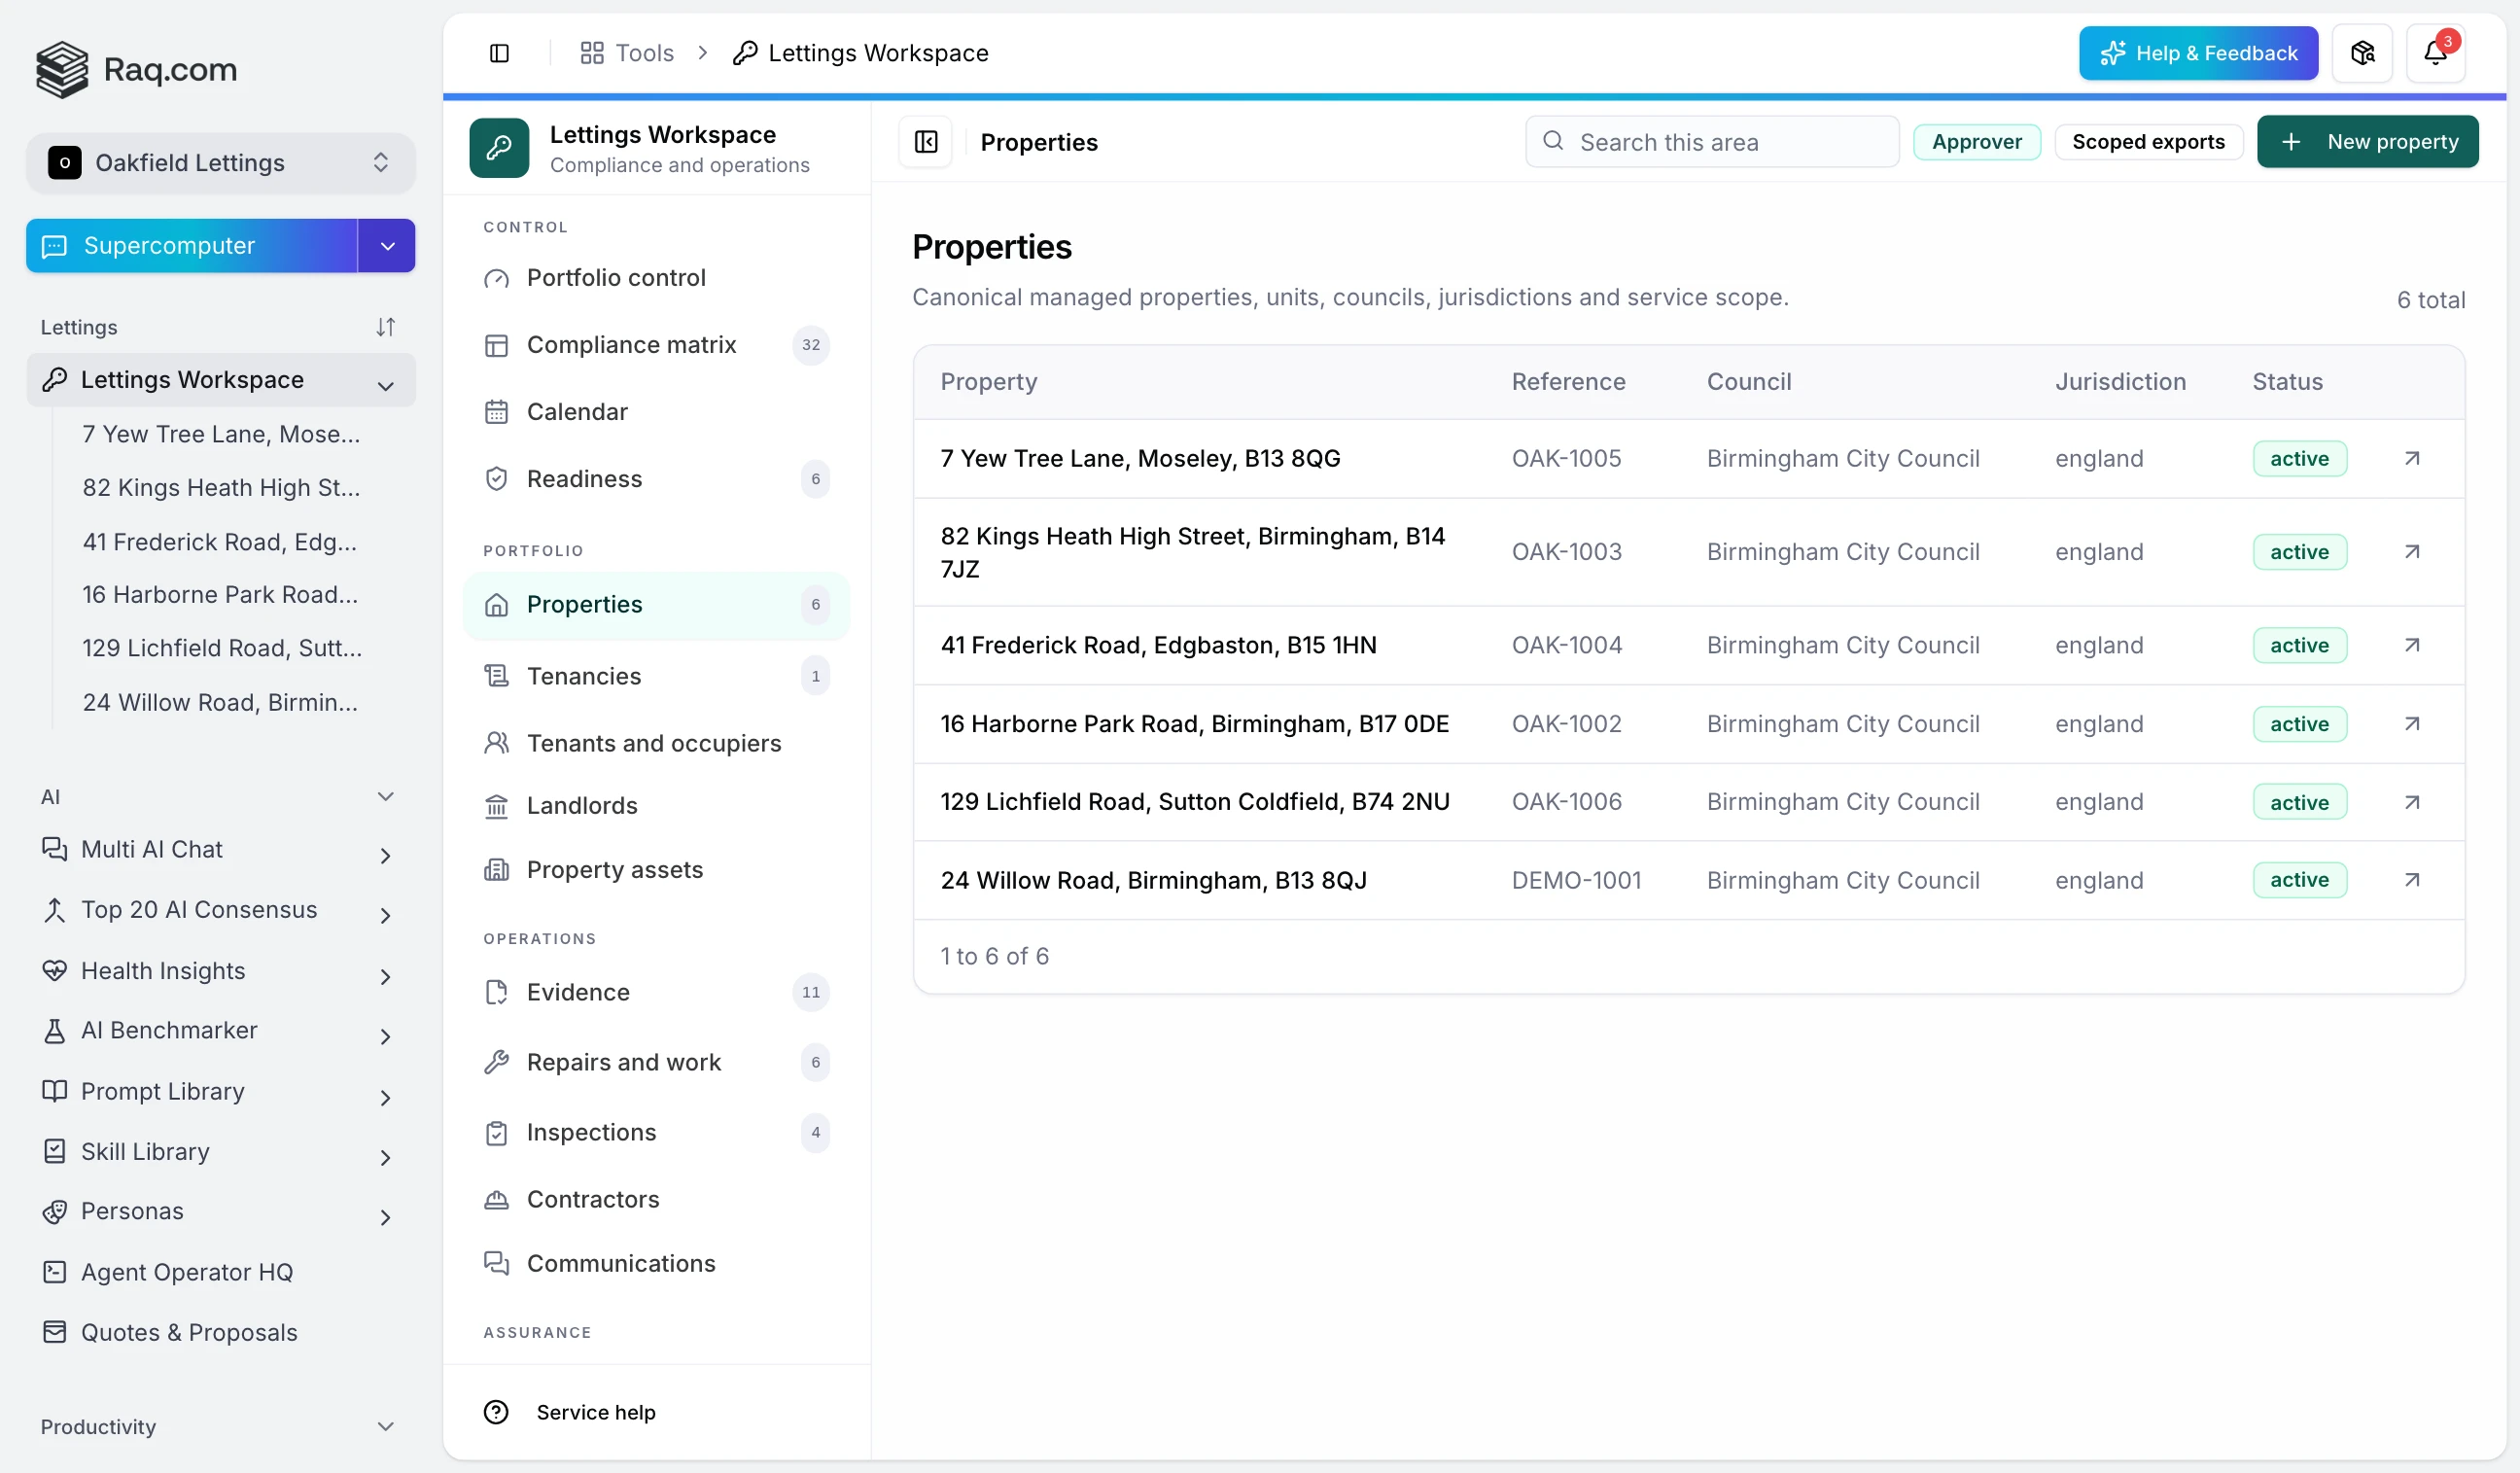This screenshot has height=1473, width=2520.
Task: Collapse the AI section chevron
Action: click(x=385, y=796)
